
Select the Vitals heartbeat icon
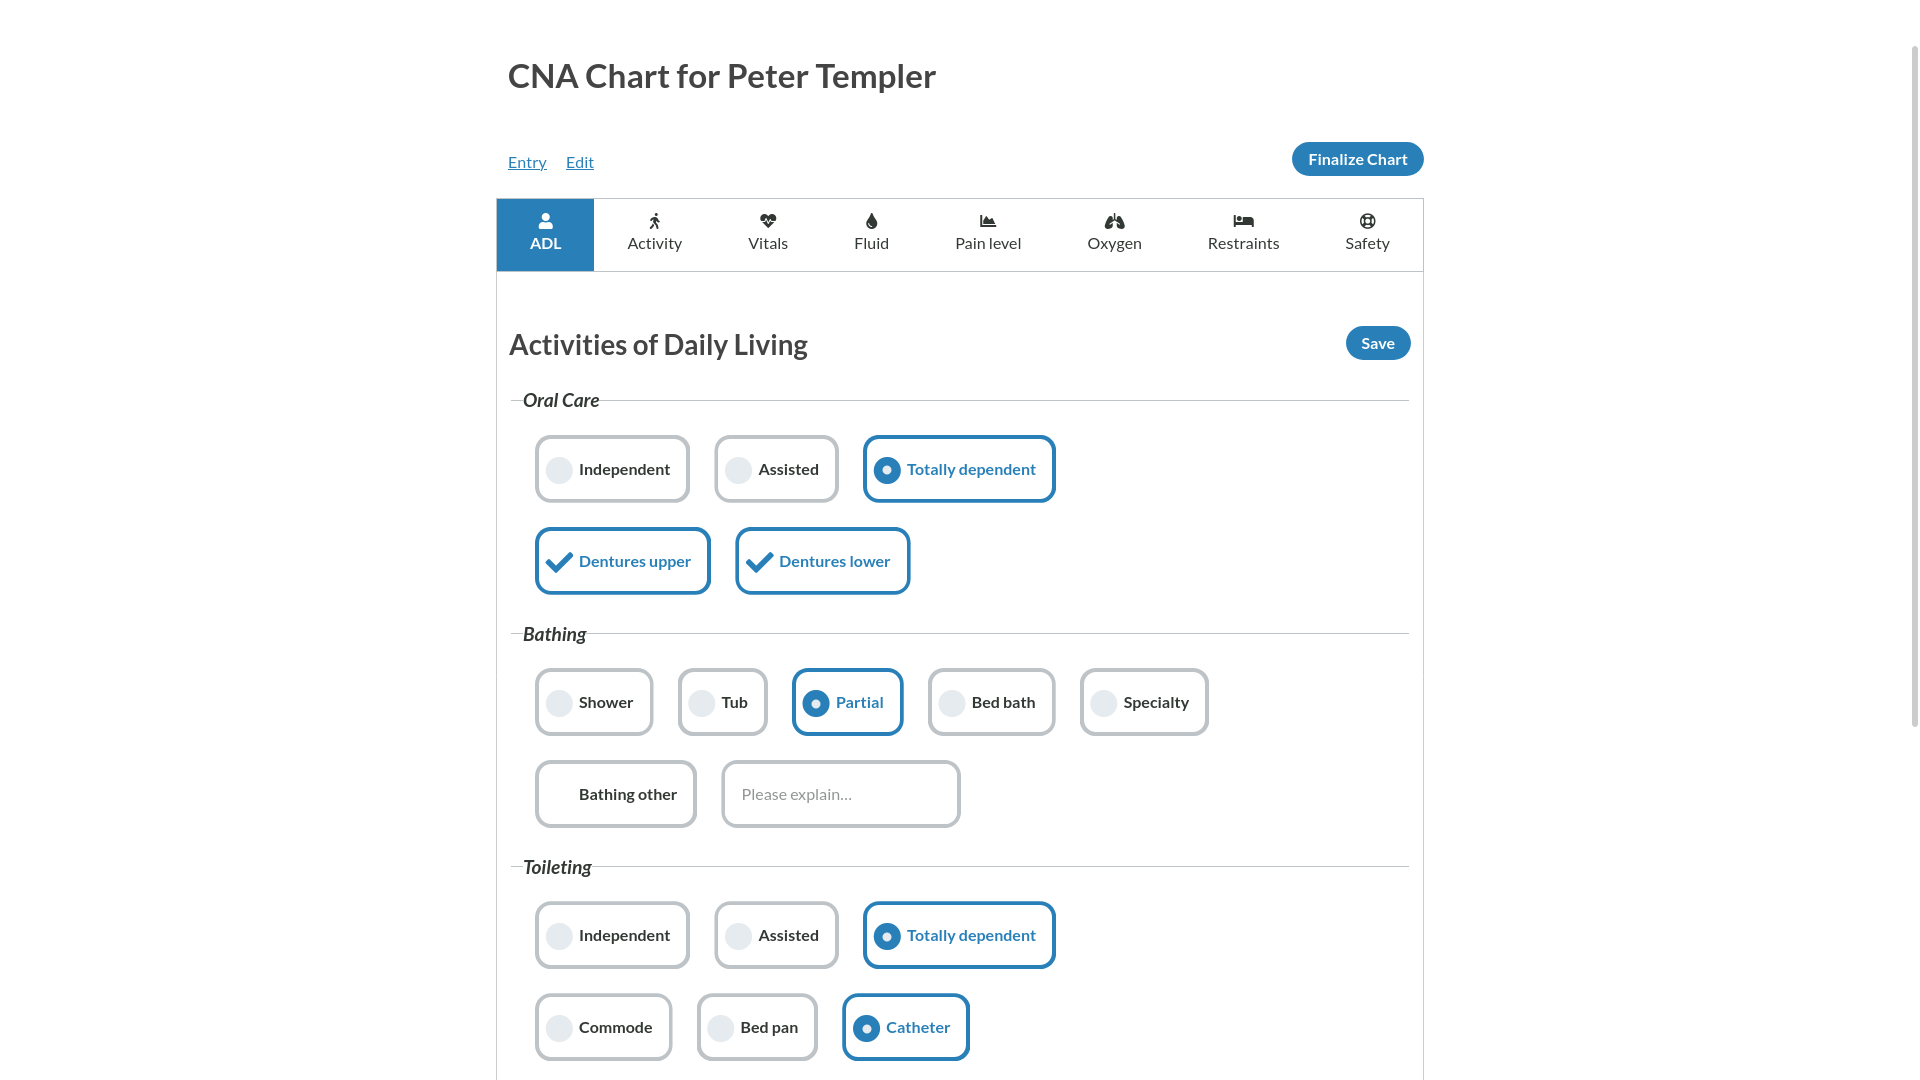(x=767, y=221)
